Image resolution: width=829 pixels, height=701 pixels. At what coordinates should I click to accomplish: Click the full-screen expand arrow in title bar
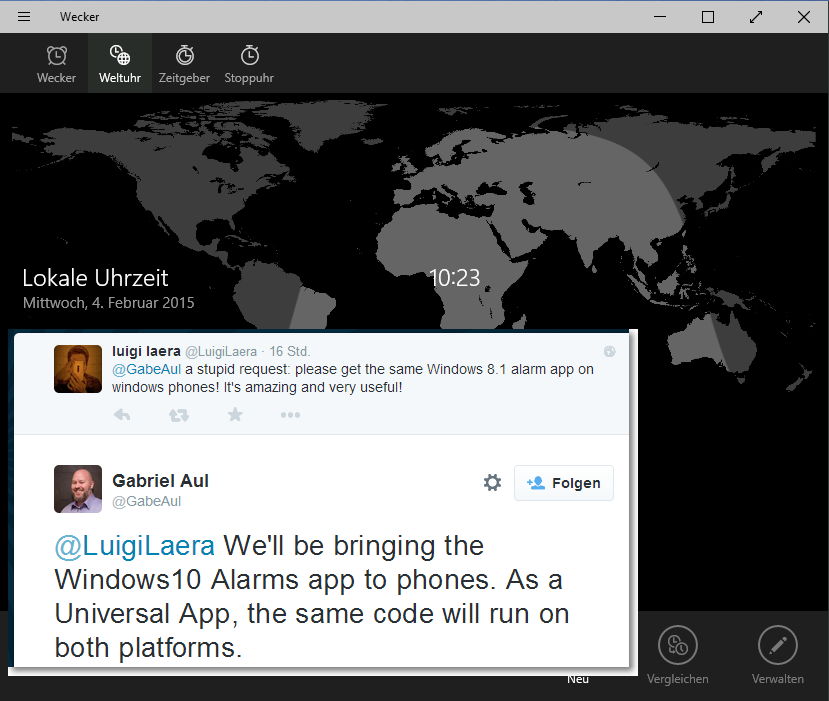coord(756,17)
